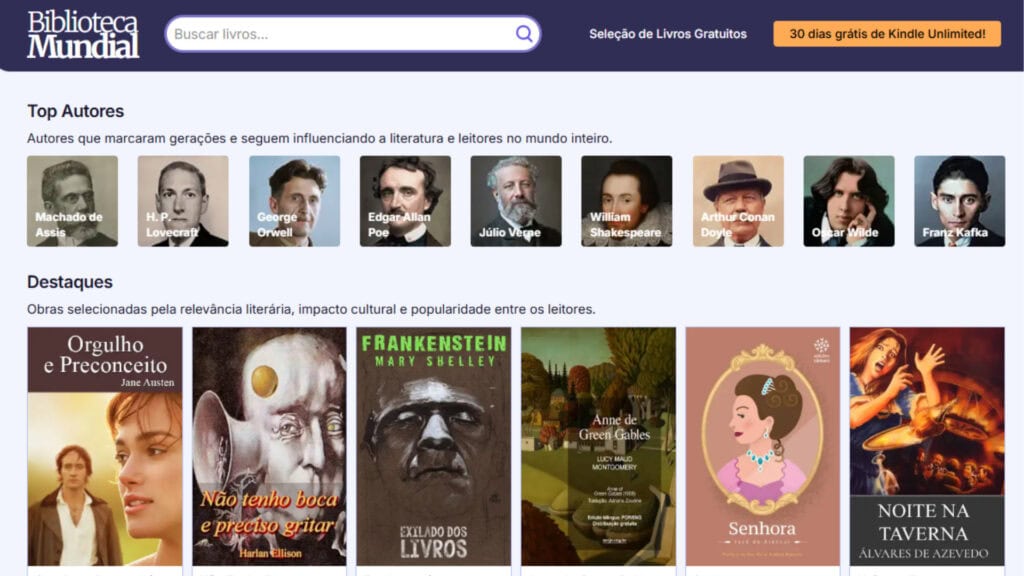Click the 'Obras selecionadas pela relevância literária' text
This screenshot has width=1024, height=576.
click(x=311, y=310)
